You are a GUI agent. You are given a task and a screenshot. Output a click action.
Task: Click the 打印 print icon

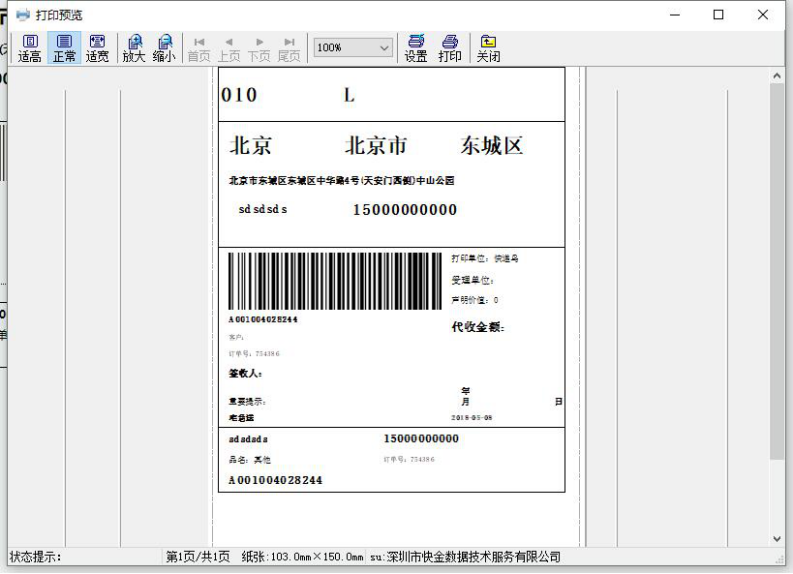450,48
